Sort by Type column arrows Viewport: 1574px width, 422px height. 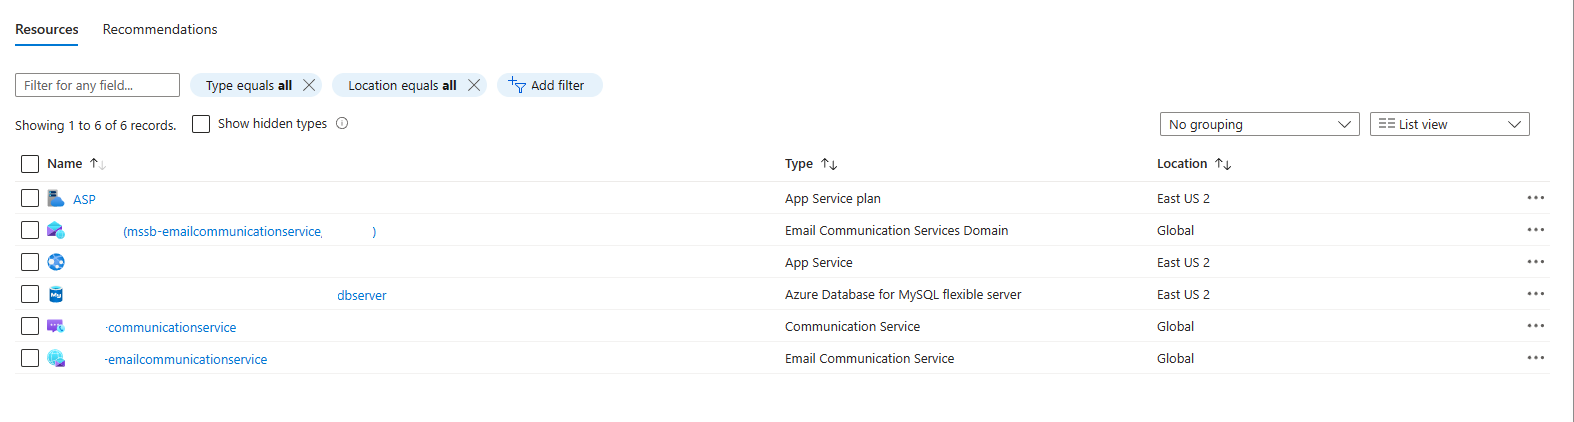coord(829,163)
